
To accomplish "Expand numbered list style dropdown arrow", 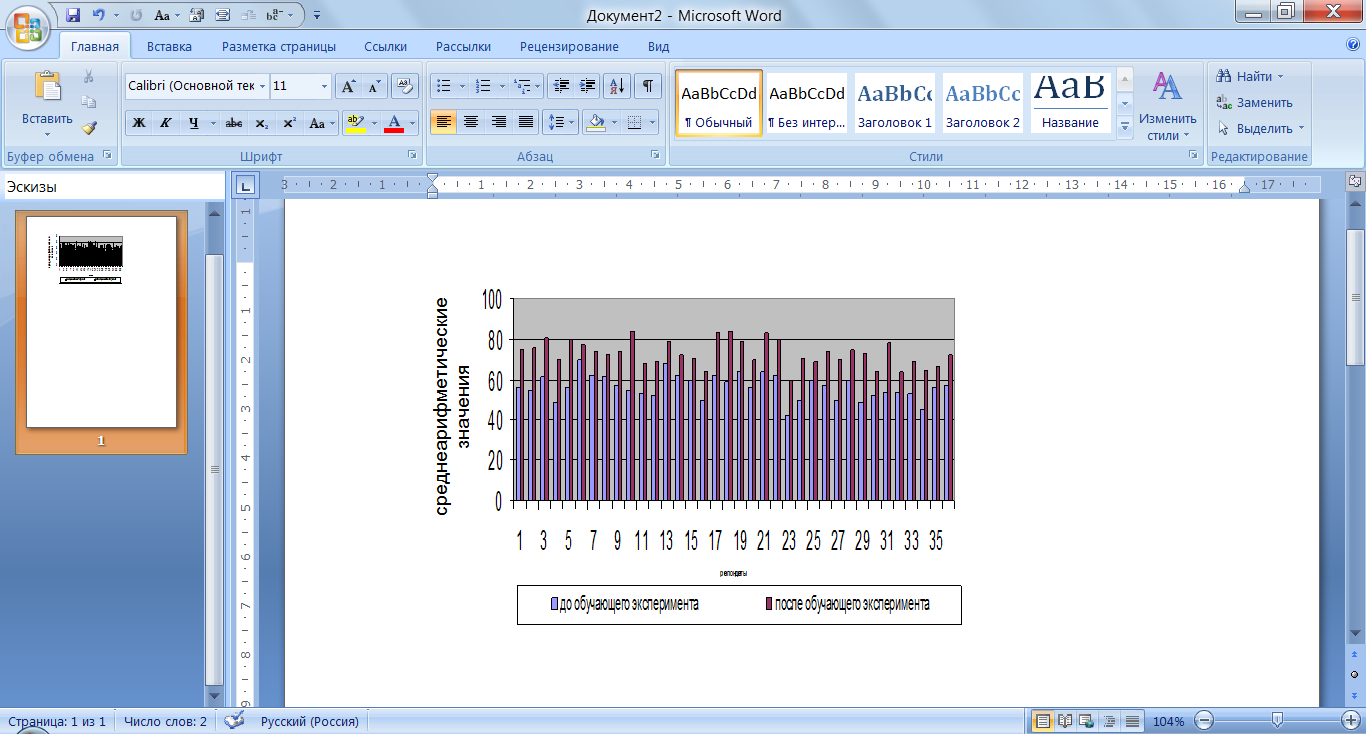I will click(x=500, y=86).
